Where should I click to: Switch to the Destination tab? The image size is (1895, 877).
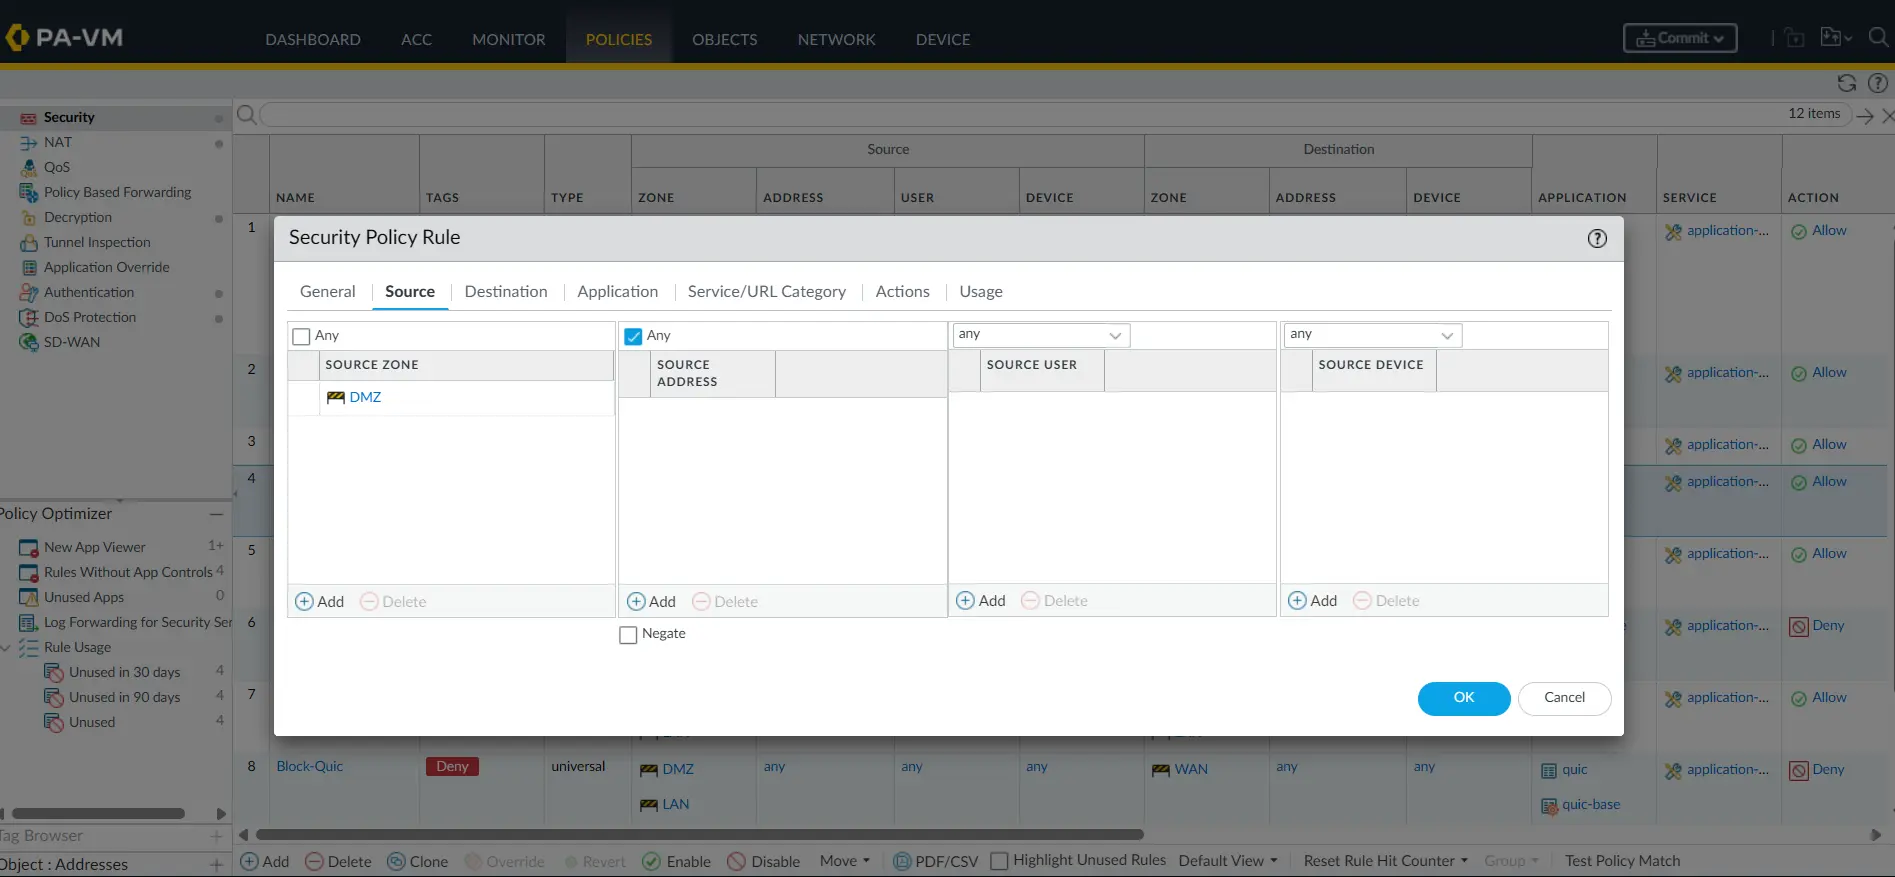(506, 291)
